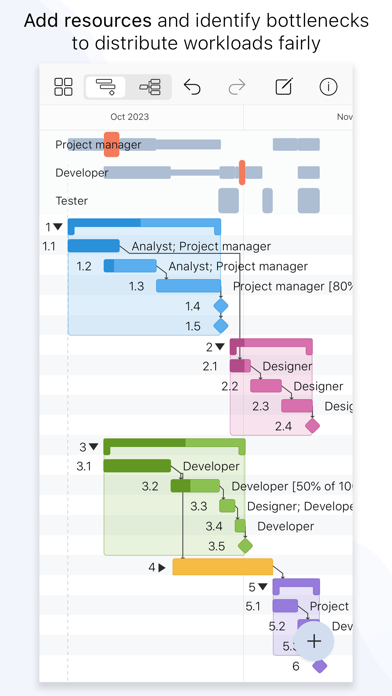Undo the last action
Viewport: 392px width, 696px height.
(192, 87)
